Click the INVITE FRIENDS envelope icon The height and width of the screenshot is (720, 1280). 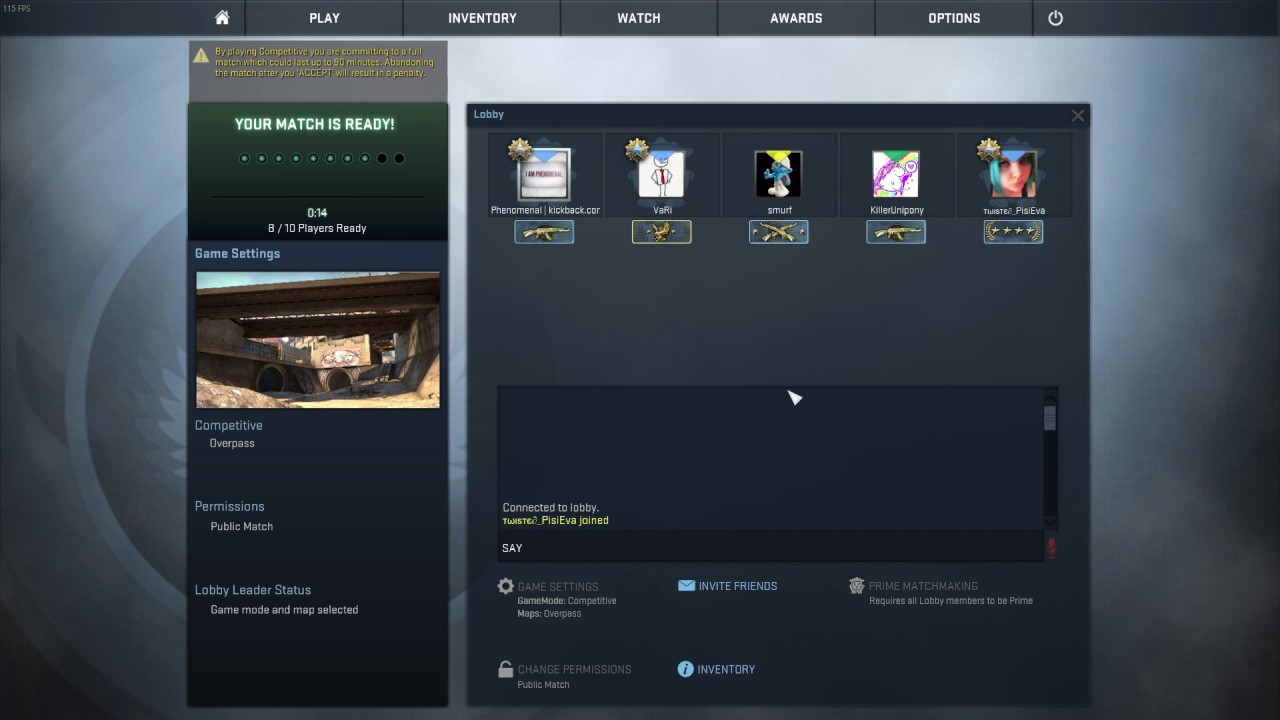click(686, 586)
